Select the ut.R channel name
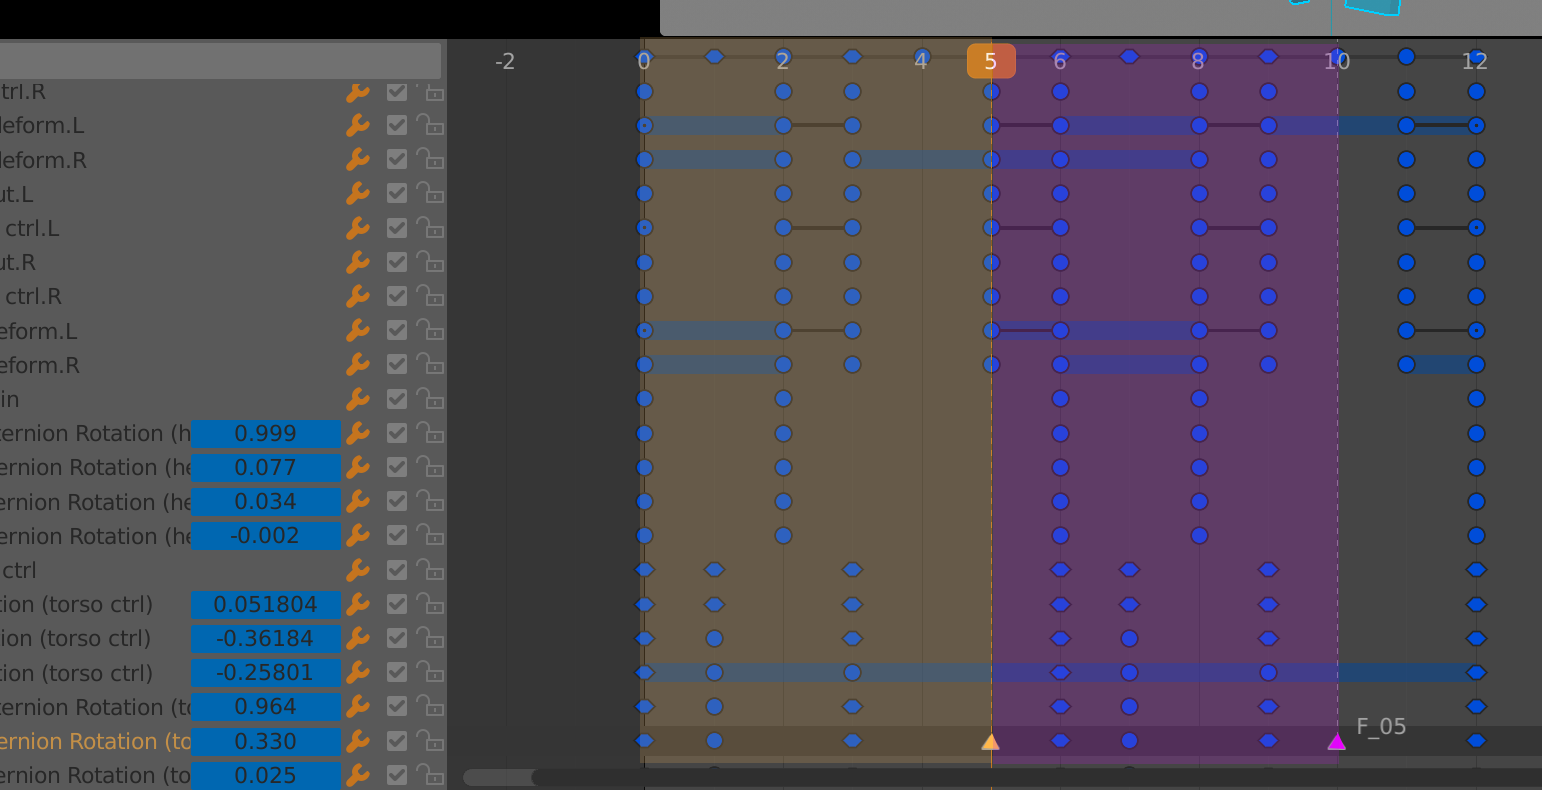Viewport: 1542px width, 790px height. click(x=18, y=262)
